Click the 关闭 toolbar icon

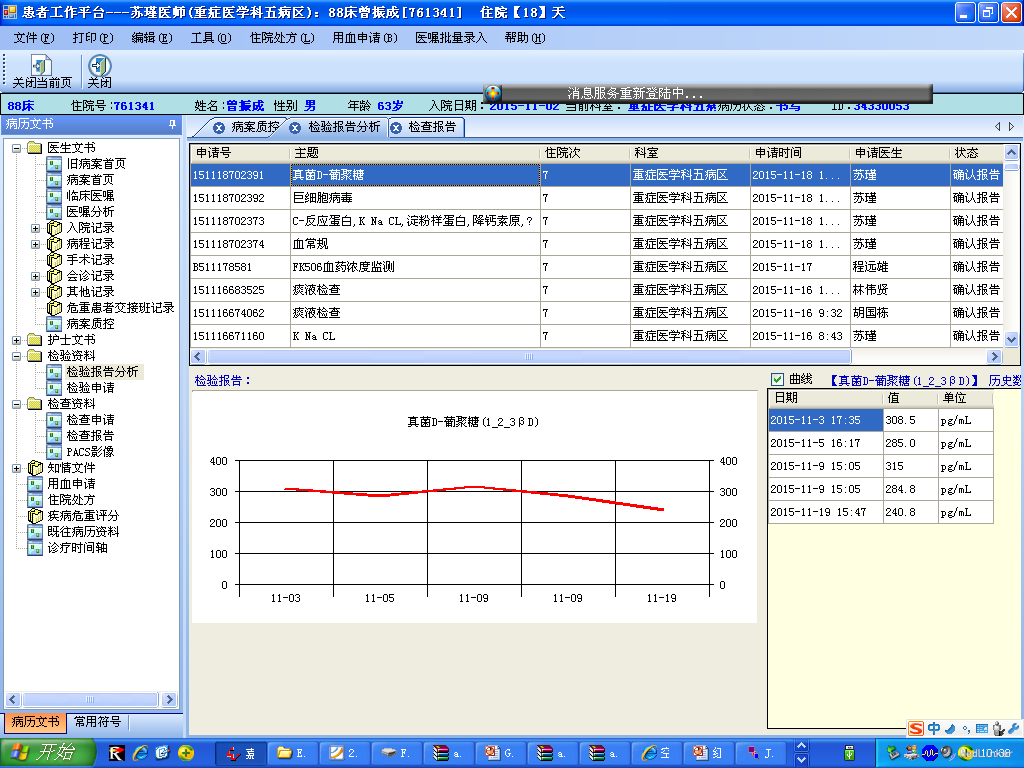pos(99,68)
